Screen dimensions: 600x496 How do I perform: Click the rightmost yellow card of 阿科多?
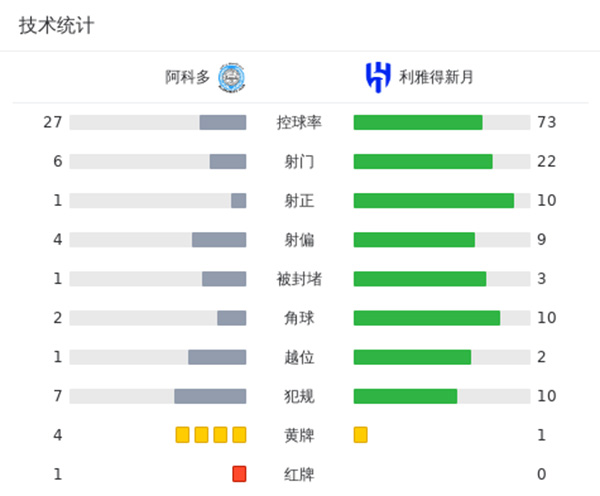[x=239, y=434]
